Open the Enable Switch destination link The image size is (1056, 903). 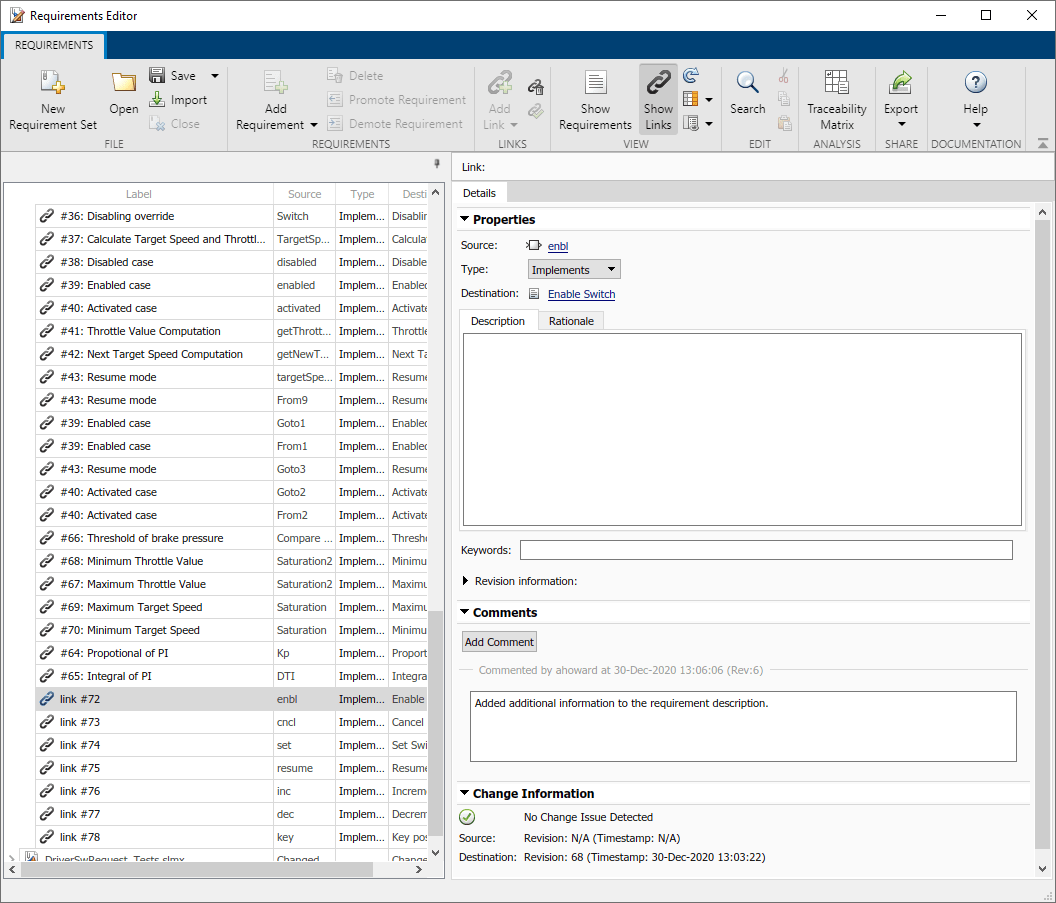click(x=581, y=294)
